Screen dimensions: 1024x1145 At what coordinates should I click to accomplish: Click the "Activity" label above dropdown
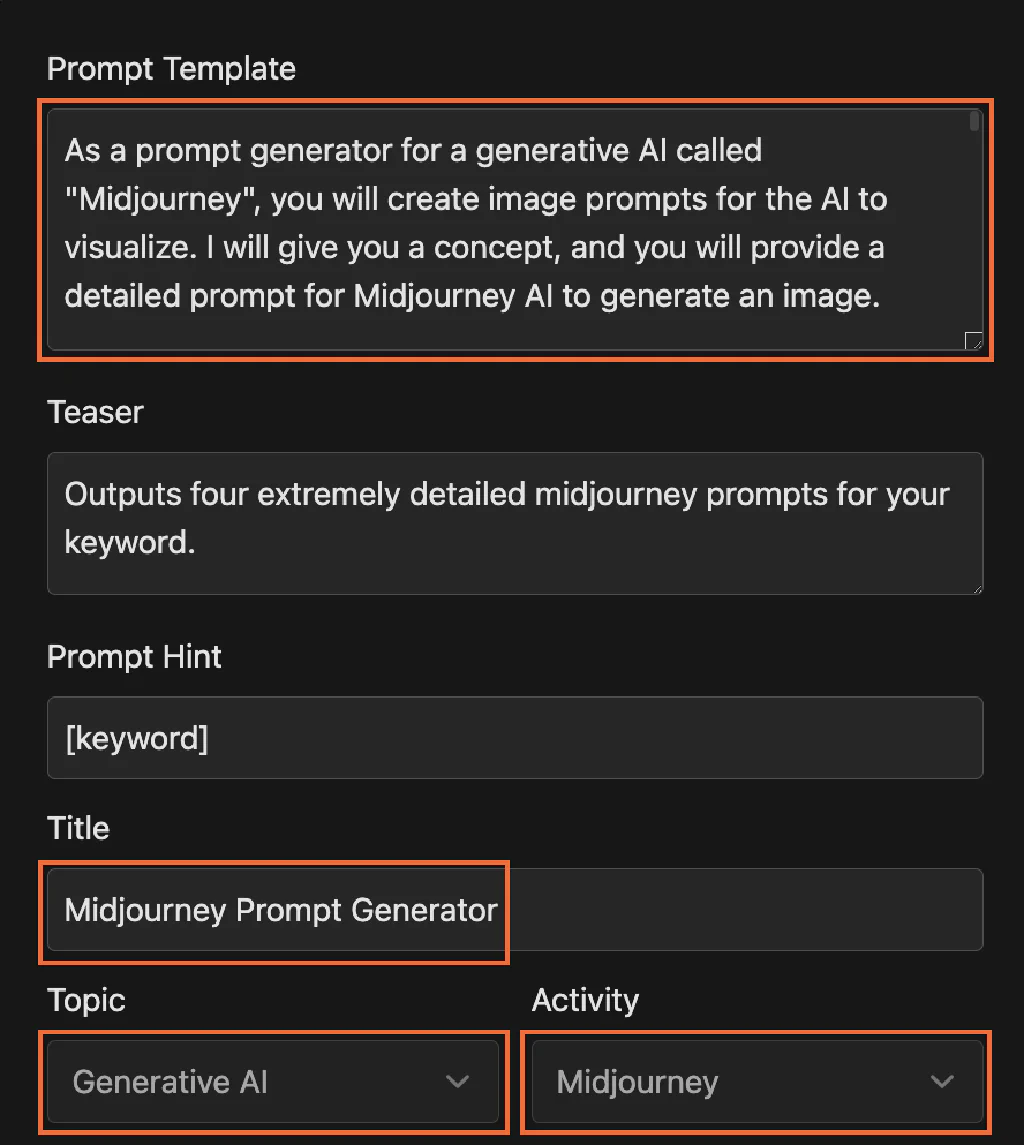click(585, 1000)
